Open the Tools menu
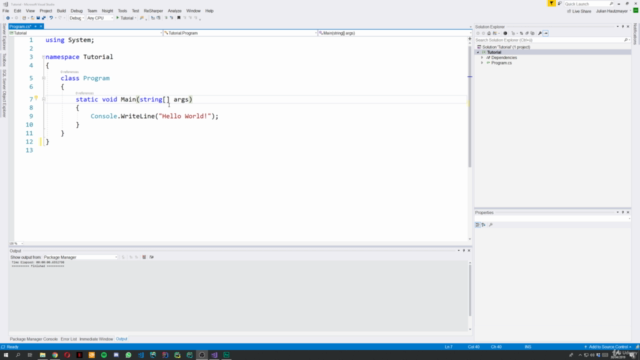Viewport: 640px width, 360px height. (122, 11)
